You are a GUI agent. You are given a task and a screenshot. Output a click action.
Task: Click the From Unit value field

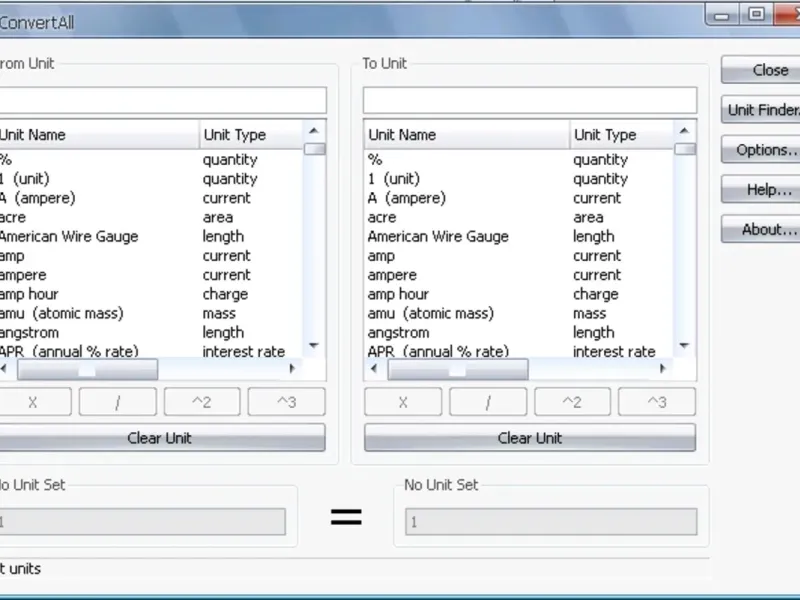point(142,521)
